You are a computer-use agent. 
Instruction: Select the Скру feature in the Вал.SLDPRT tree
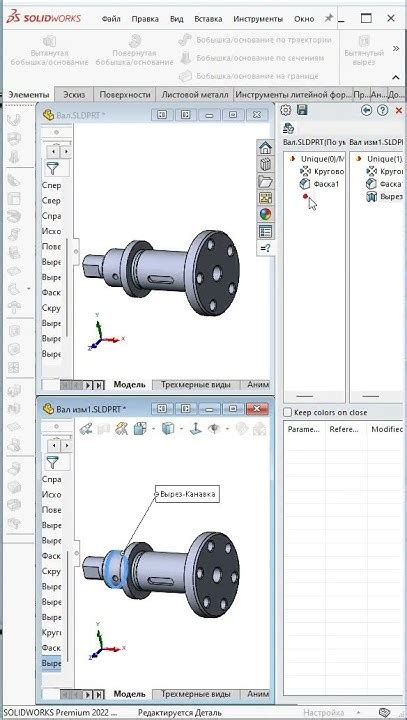[51, 308]
